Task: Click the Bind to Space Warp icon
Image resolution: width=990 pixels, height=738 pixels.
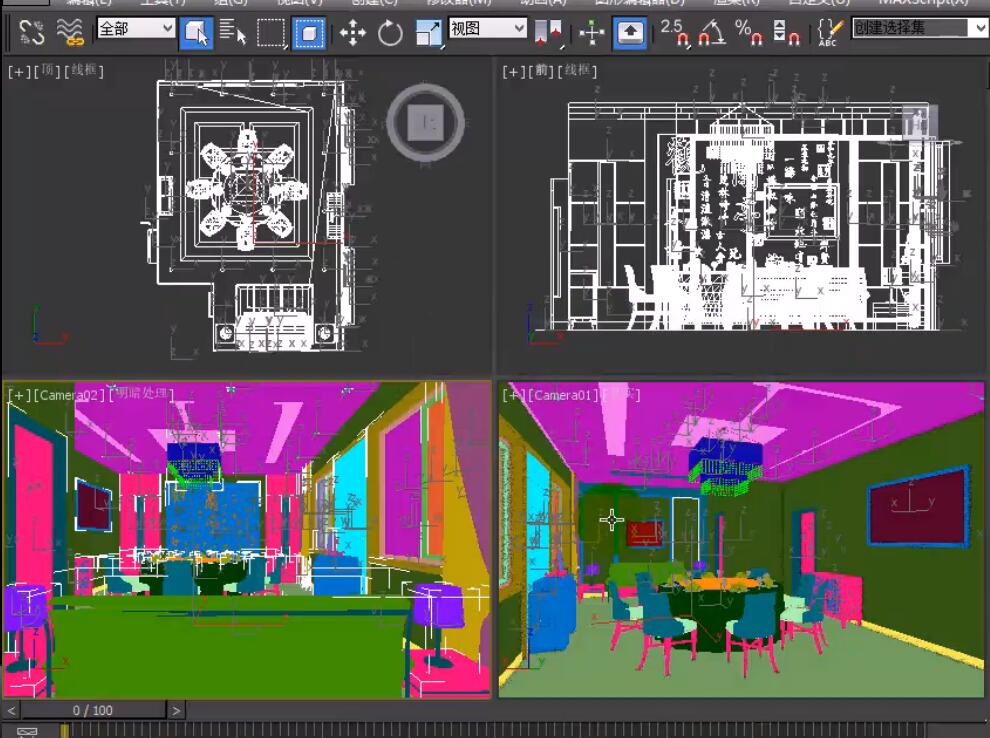Action: click(70, 33)
